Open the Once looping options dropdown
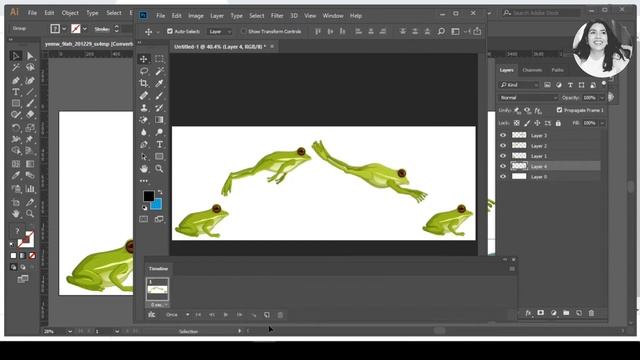 pos(178,315)
